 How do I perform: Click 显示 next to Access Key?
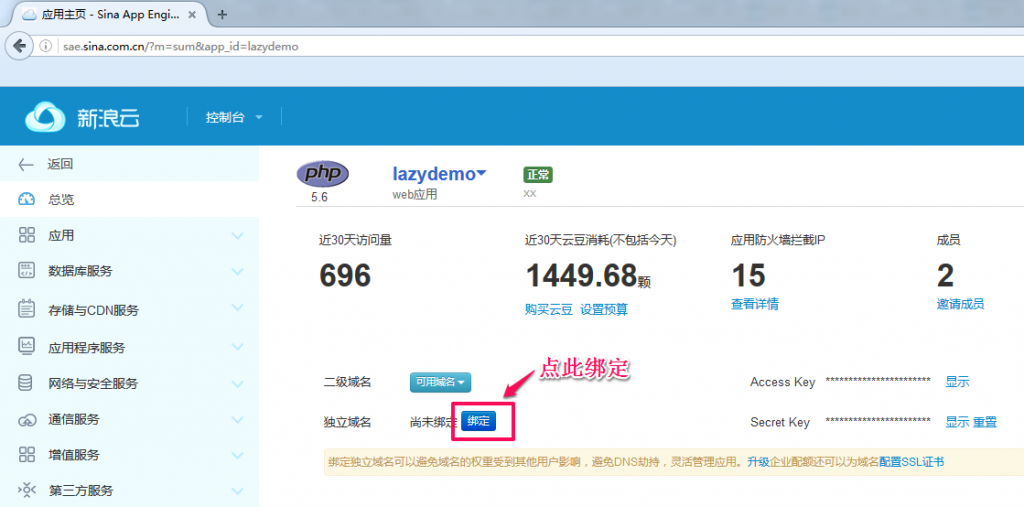pos(957,382)
